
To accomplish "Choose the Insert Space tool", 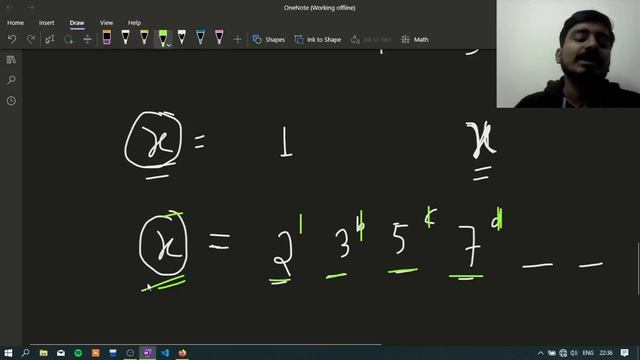I will click(x=87, y=39).
